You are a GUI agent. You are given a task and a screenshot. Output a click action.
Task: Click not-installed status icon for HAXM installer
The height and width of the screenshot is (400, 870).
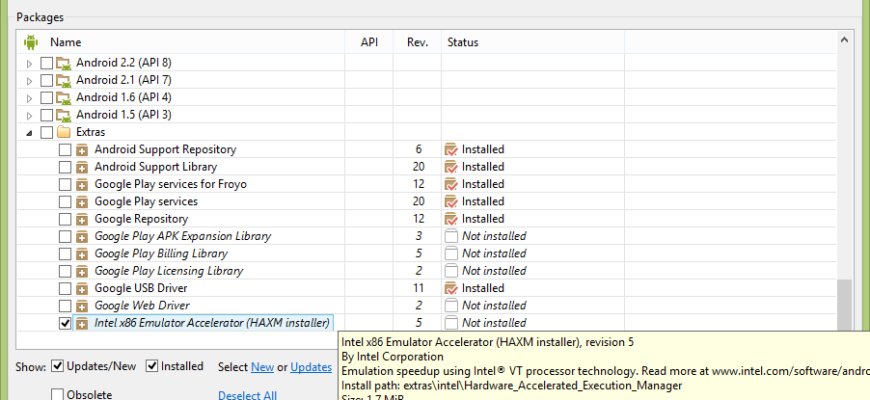tap(451, 323)
